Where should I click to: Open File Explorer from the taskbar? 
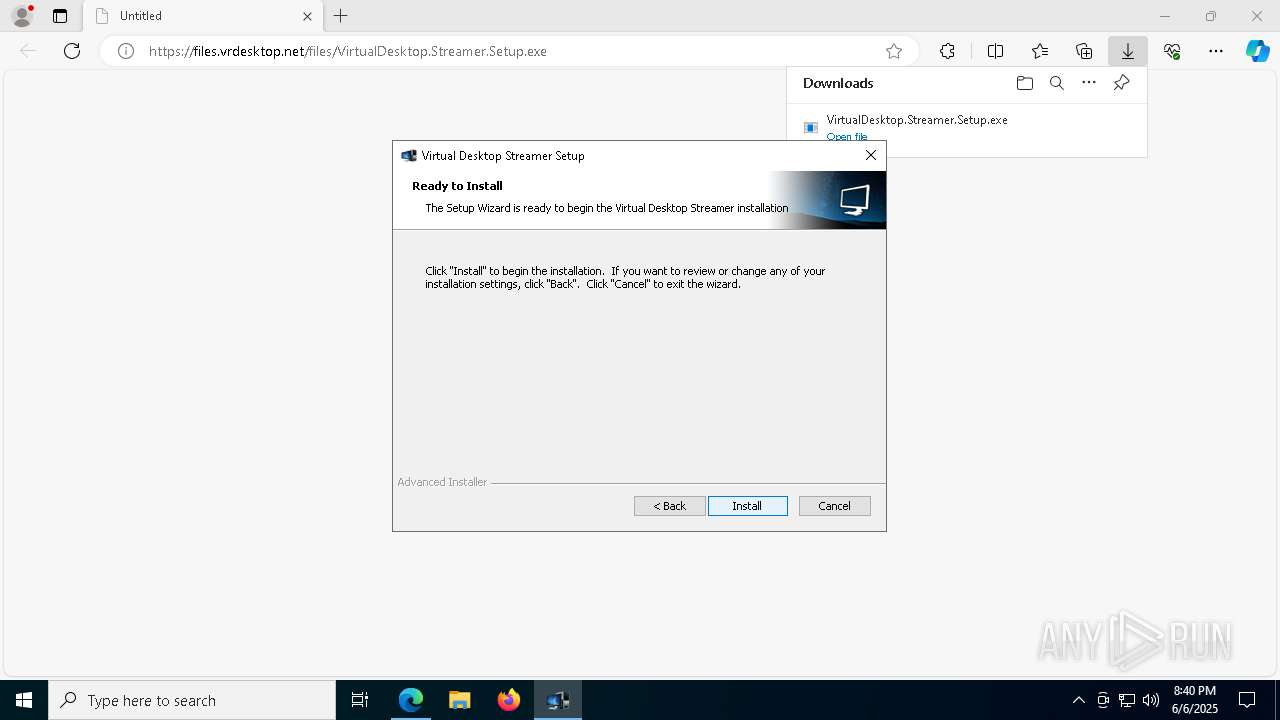tap(459, 700)
